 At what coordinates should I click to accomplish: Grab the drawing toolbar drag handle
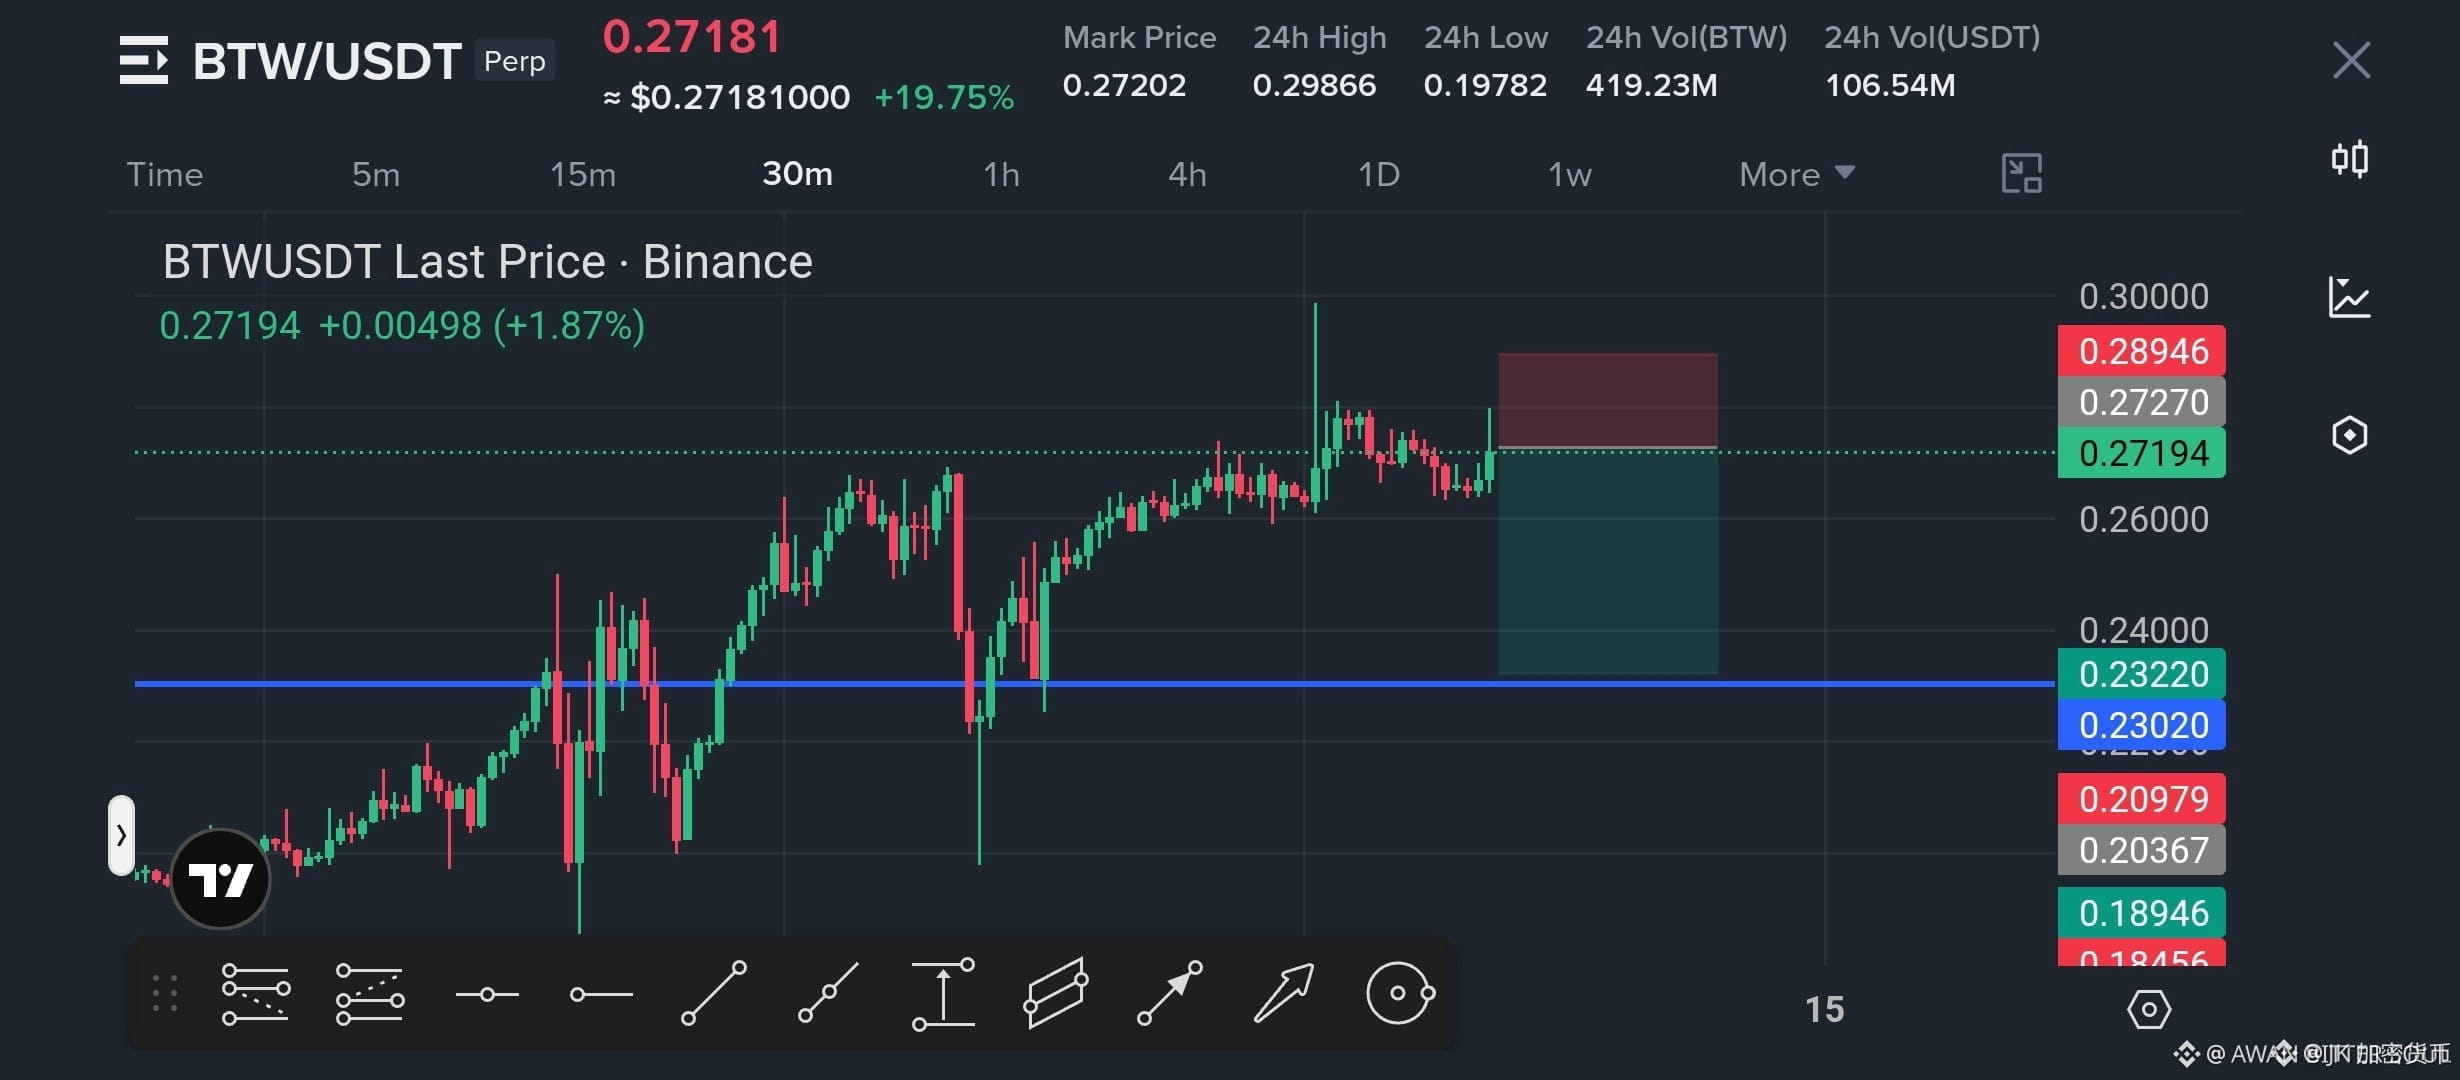(165, 994)
